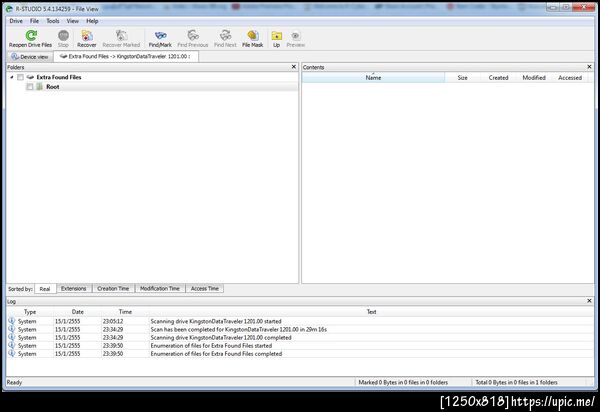Click the Recover Marked toolbar icon
Screen dimensions: 600x412
click(x=121, y=36)
